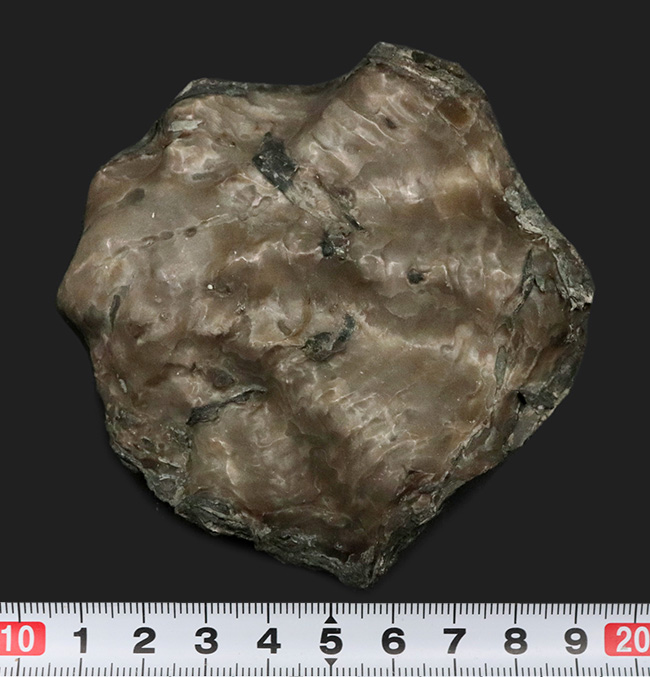650x677 pixels.
Task: Click the number 1 on the ruler
Action: click(81, 639)
